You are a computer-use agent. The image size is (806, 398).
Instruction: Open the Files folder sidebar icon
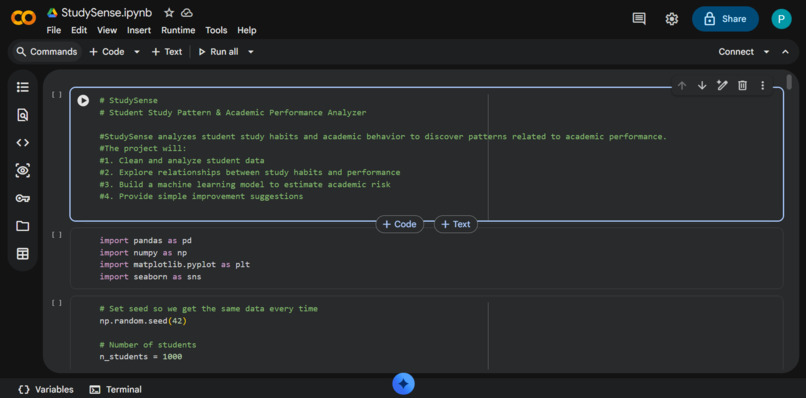tap(23, 226)
